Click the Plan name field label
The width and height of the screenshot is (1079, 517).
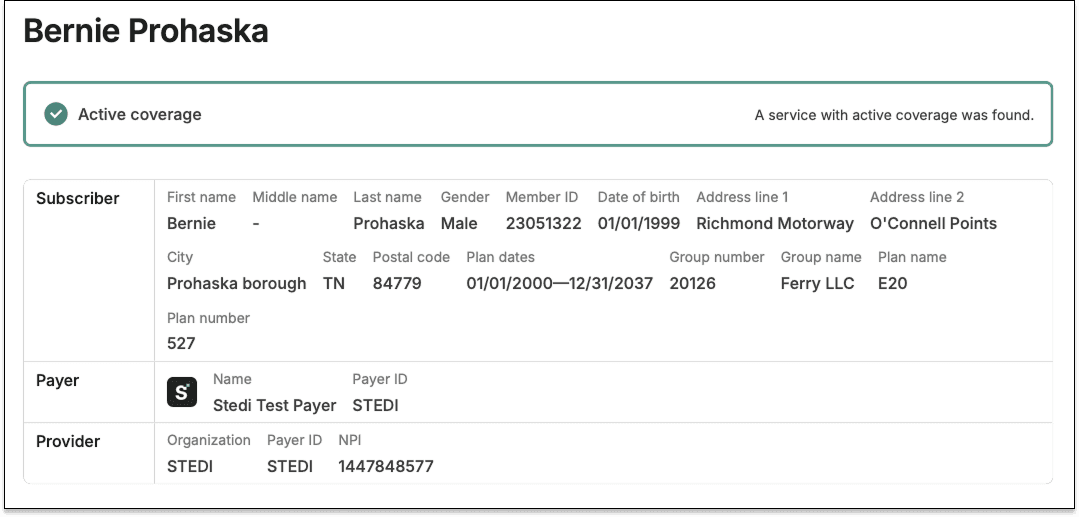912,257
